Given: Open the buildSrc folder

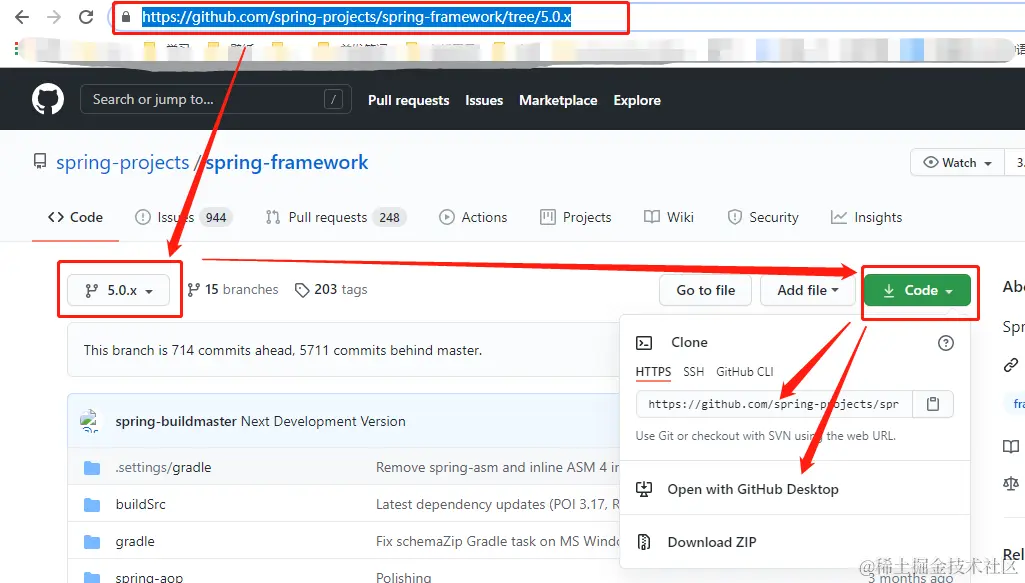Looking at the screenshot, I should [x=141, y=504].
